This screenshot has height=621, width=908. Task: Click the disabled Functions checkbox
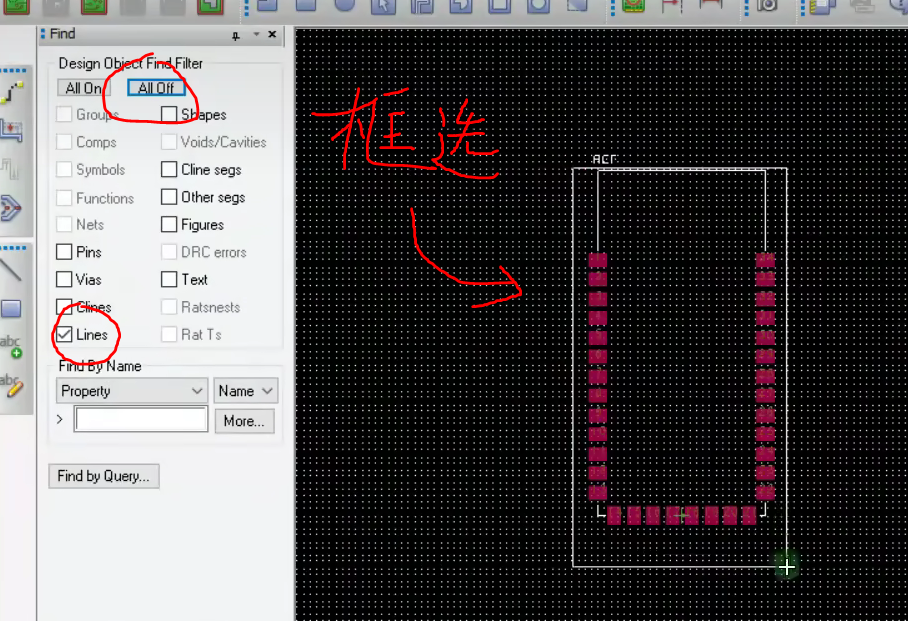(64, 198)
